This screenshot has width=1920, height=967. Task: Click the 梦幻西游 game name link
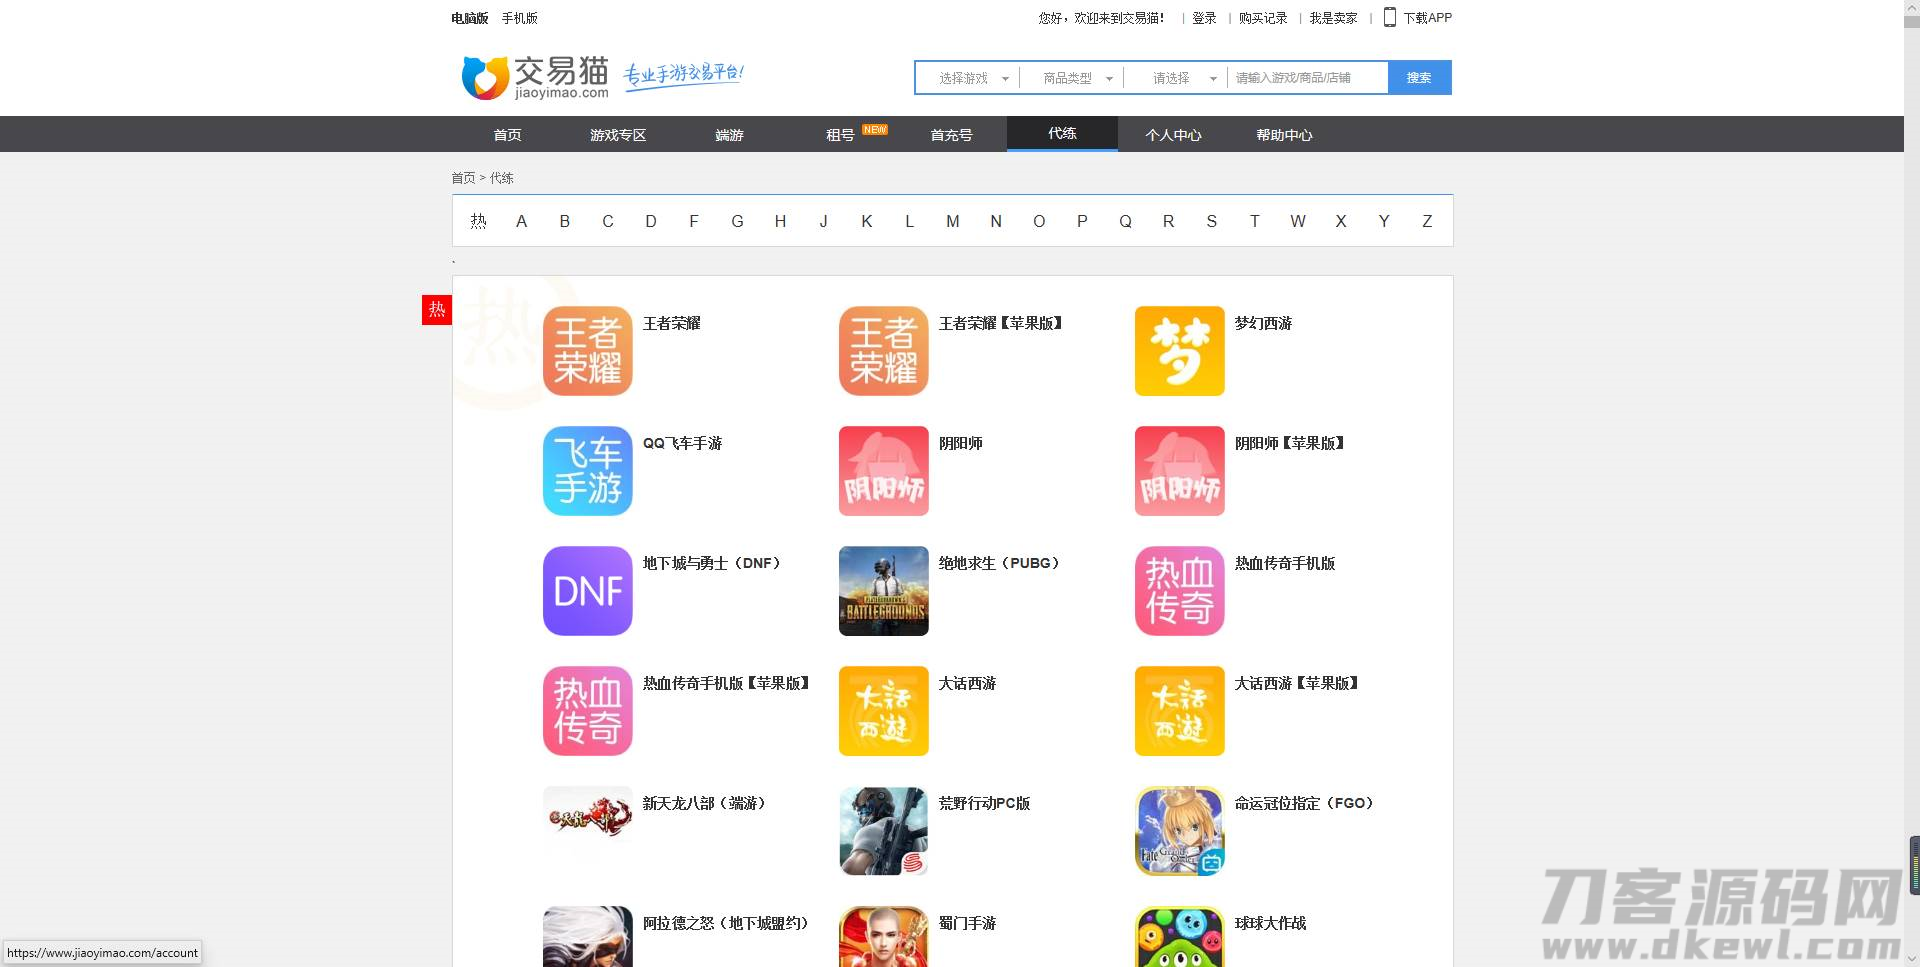coord(1263,323)
